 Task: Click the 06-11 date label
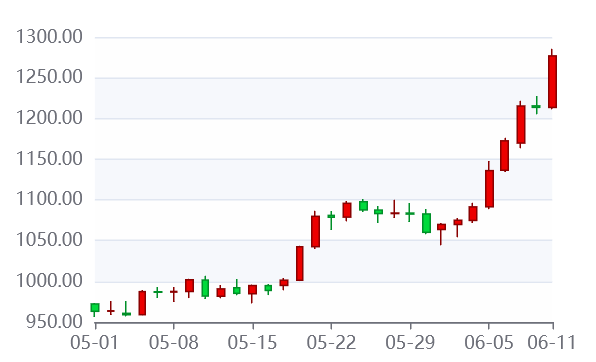click(552, 343)
